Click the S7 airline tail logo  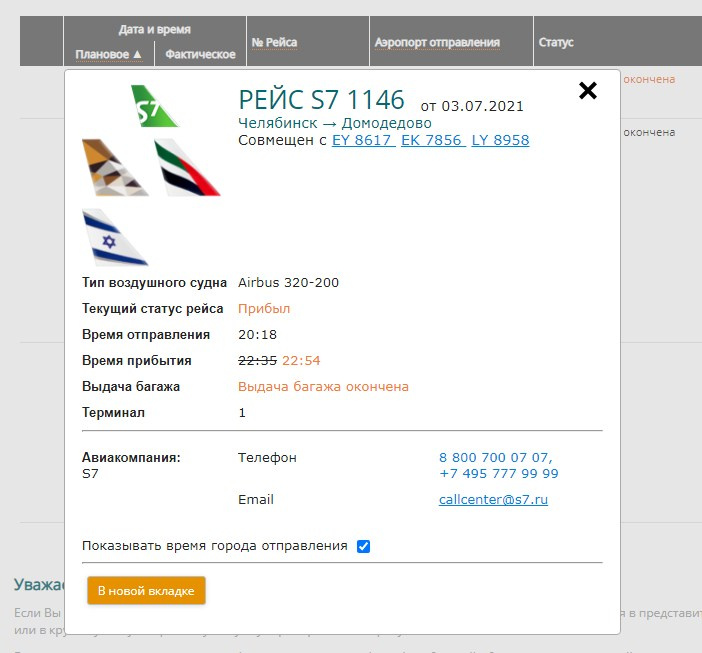click(154, 106)
